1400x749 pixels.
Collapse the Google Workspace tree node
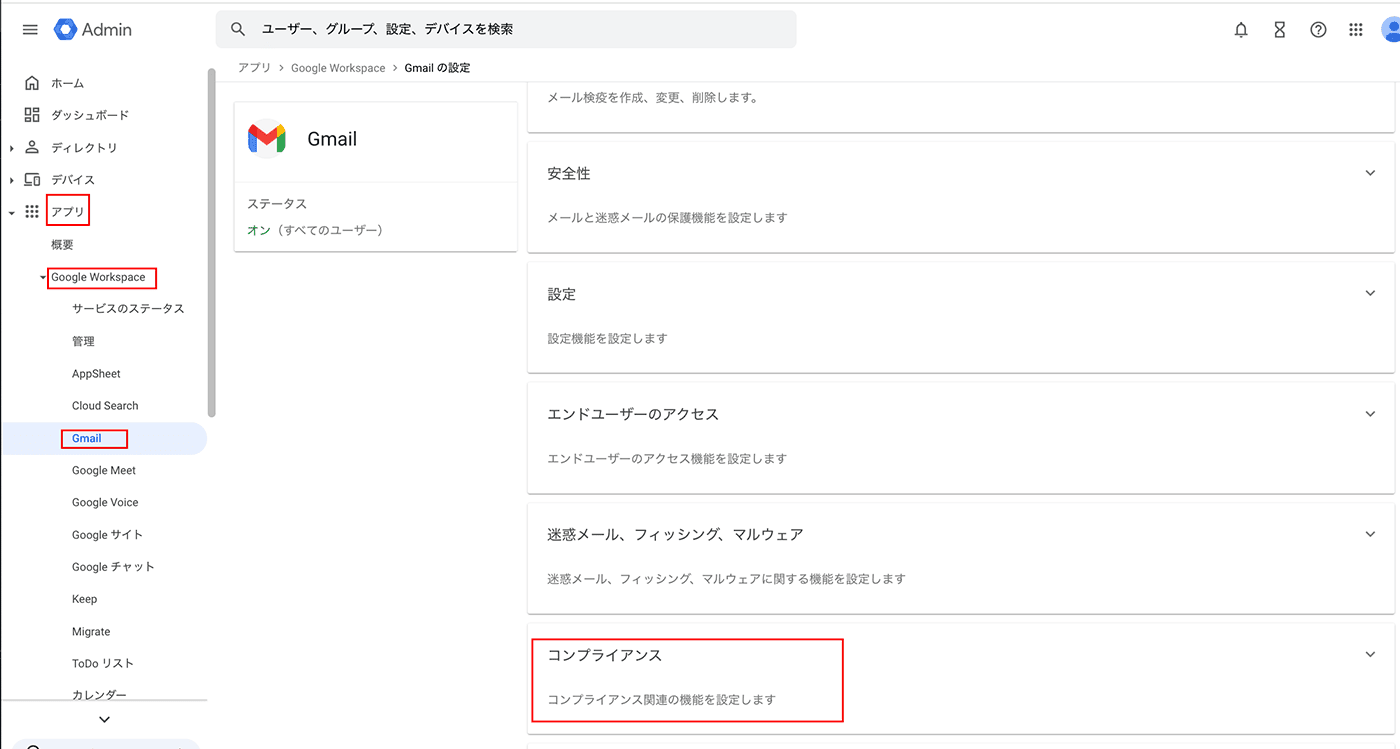(x=44, y=278)
